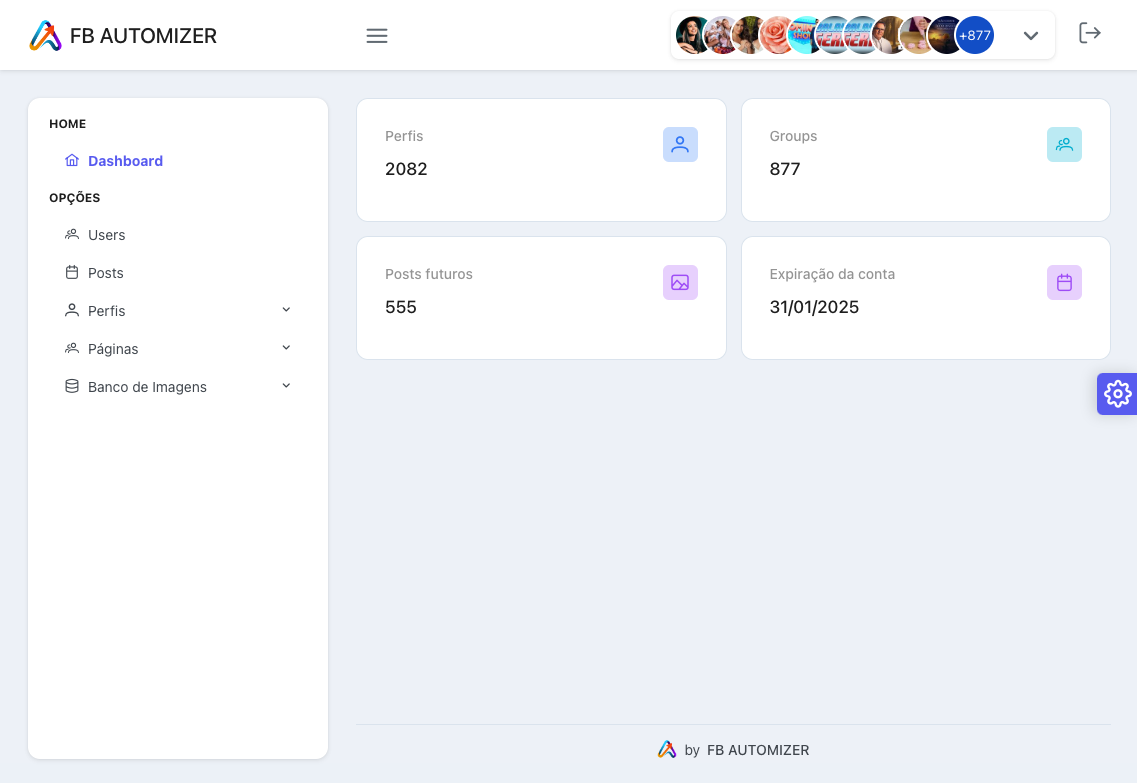The width and height of the screenshot is (1137, 783).
Task: Click the OPÇÕES section heading
Action: (x=75, y=197)
